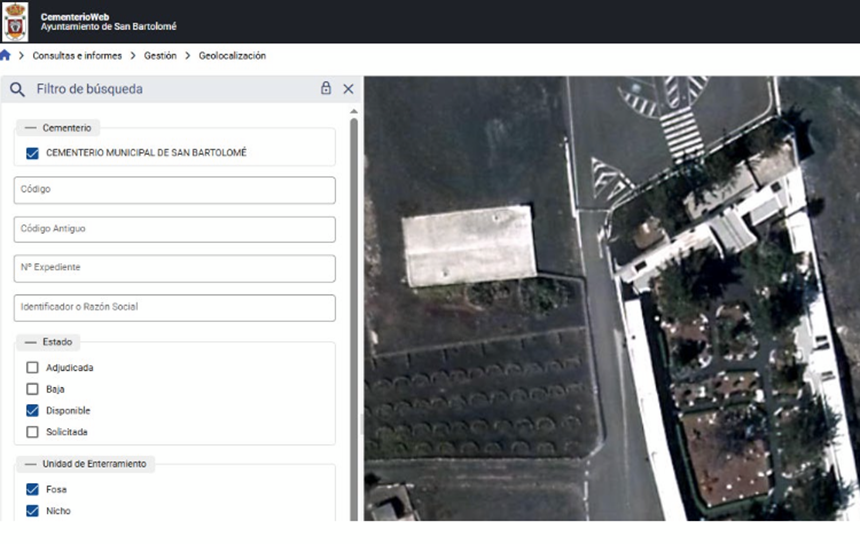Collapse the Estado group

pyautogui.click(x=30, y=342)
